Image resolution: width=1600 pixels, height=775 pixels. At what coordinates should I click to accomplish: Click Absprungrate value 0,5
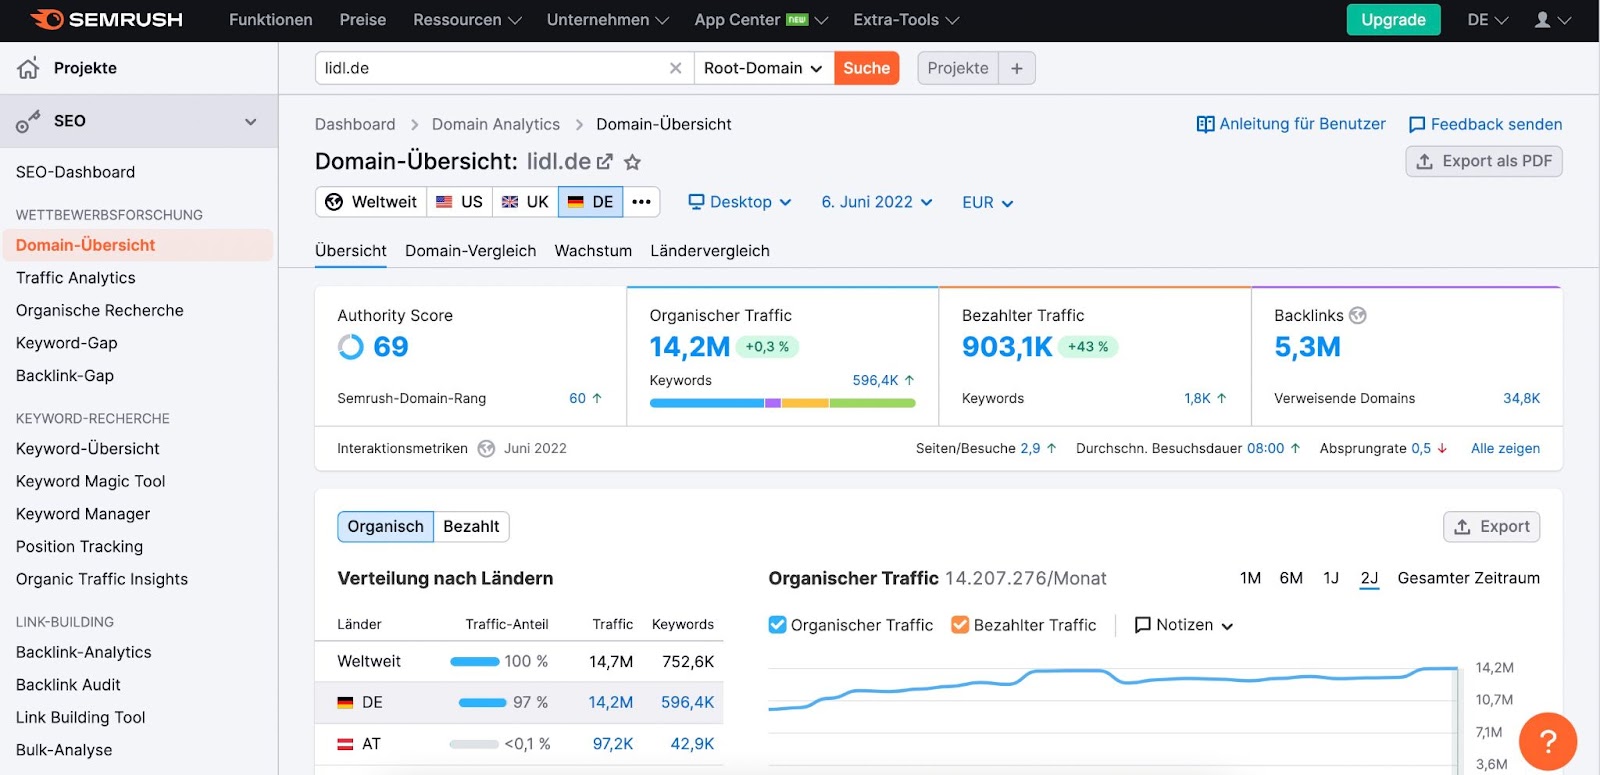coord(1421,448)
